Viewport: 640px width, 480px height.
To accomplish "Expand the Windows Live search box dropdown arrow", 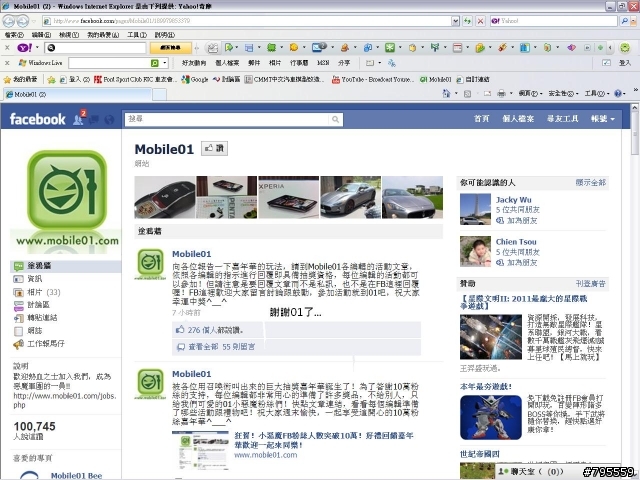I will coord(164,63).
